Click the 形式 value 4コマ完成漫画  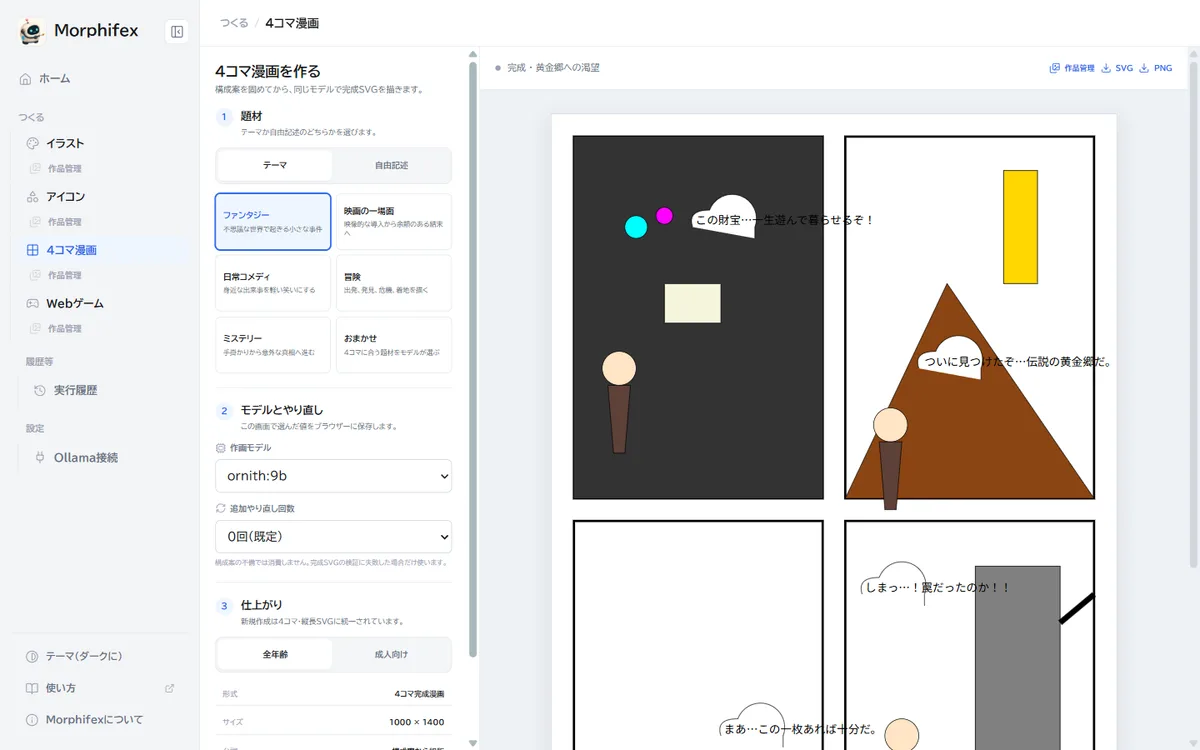[x=420, y=694]
